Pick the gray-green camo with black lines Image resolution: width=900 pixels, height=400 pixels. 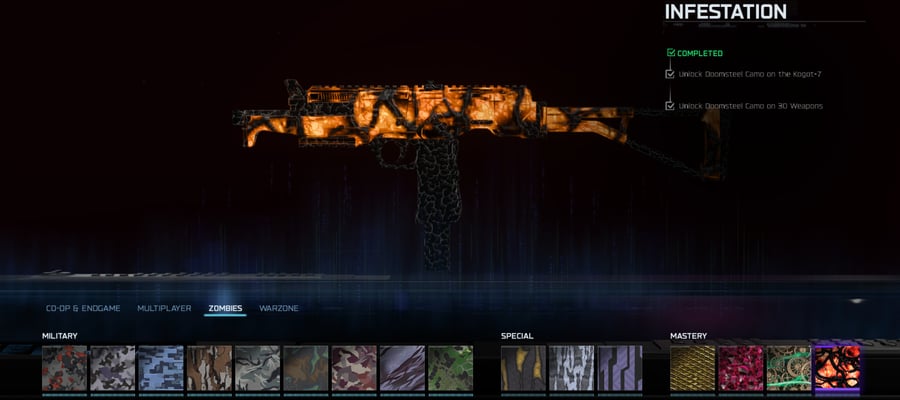coord(258,368)
